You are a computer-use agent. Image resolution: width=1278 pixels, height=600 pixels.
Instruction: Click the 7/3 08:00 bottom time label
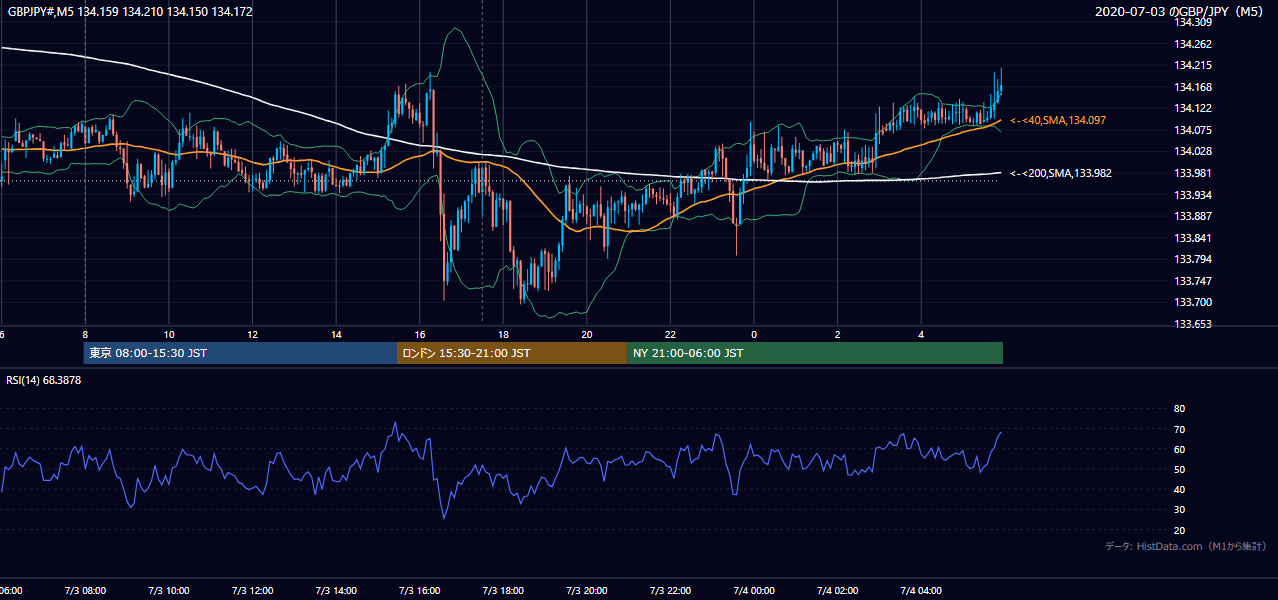pos(85,591)
